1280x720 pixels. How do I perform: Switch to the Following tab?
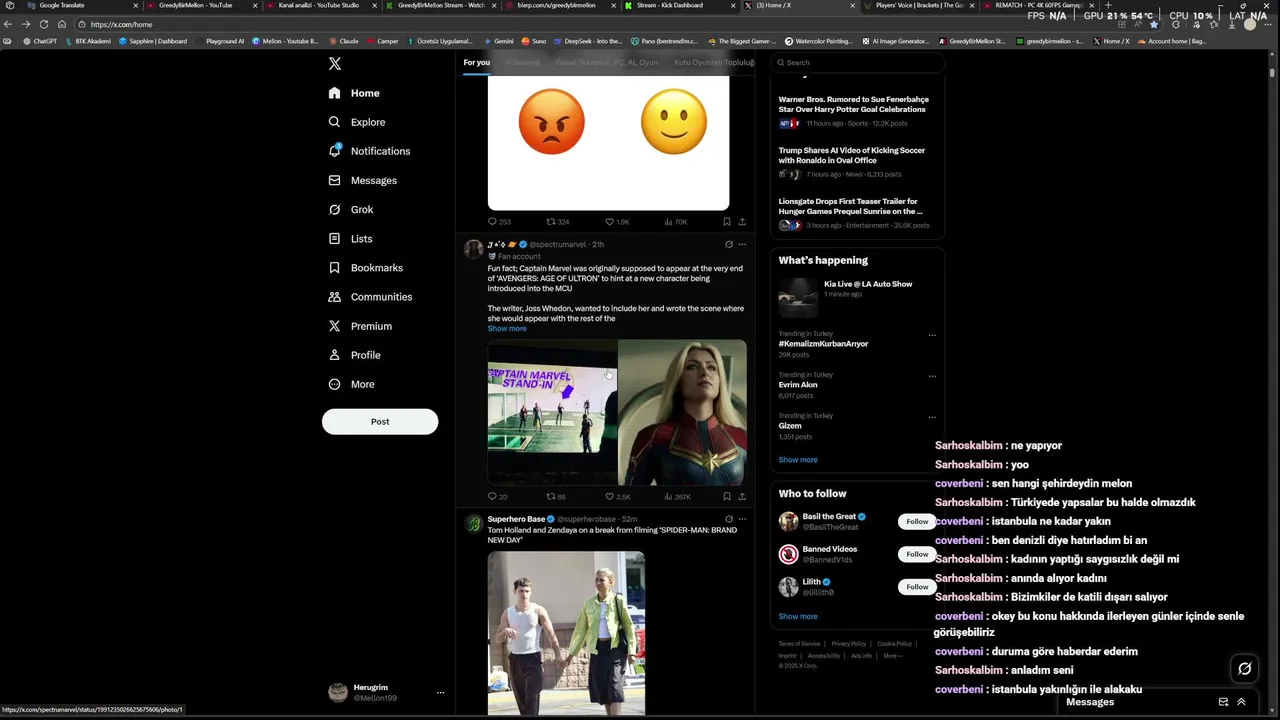click(522, 62)
